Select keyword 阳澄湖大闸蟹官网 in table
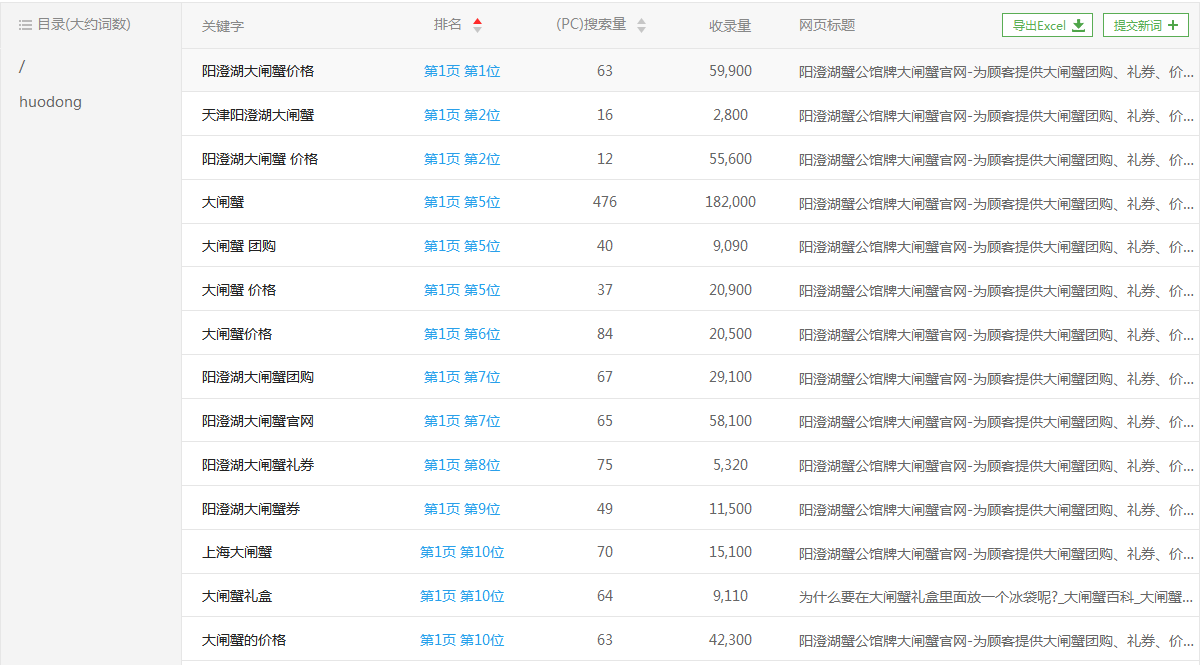1200x665 pixels. (x=258, y=421)
